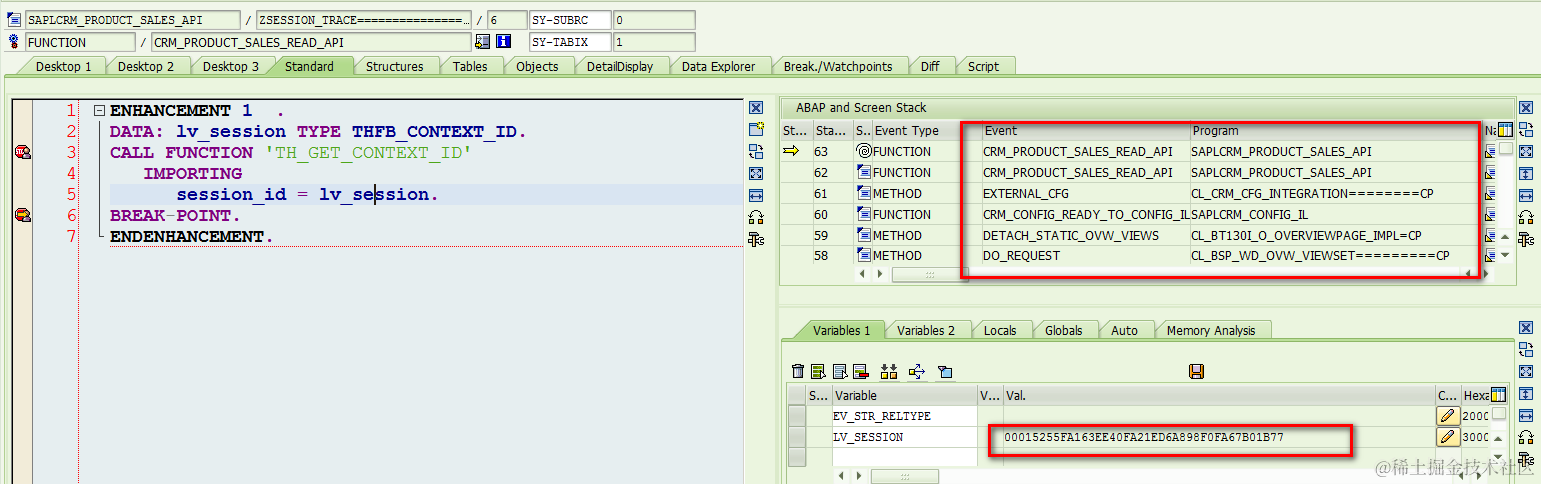Select stack level 61 EXTERNAL_CFG event
Image resolution: width=1541 pixels, height=484 pixels.
point(1084,193)
